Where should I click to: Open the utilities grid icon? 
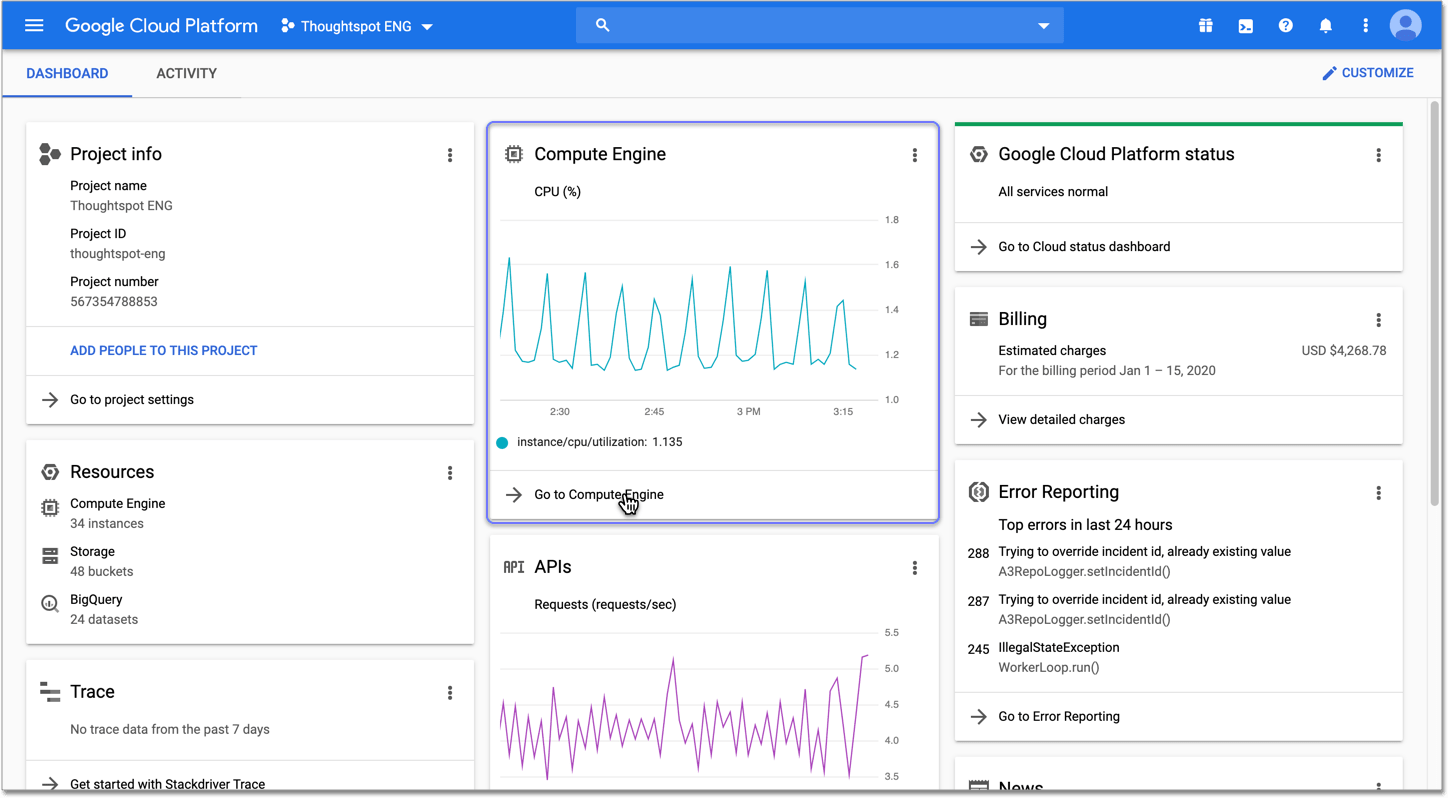(x=1205, y=25)
